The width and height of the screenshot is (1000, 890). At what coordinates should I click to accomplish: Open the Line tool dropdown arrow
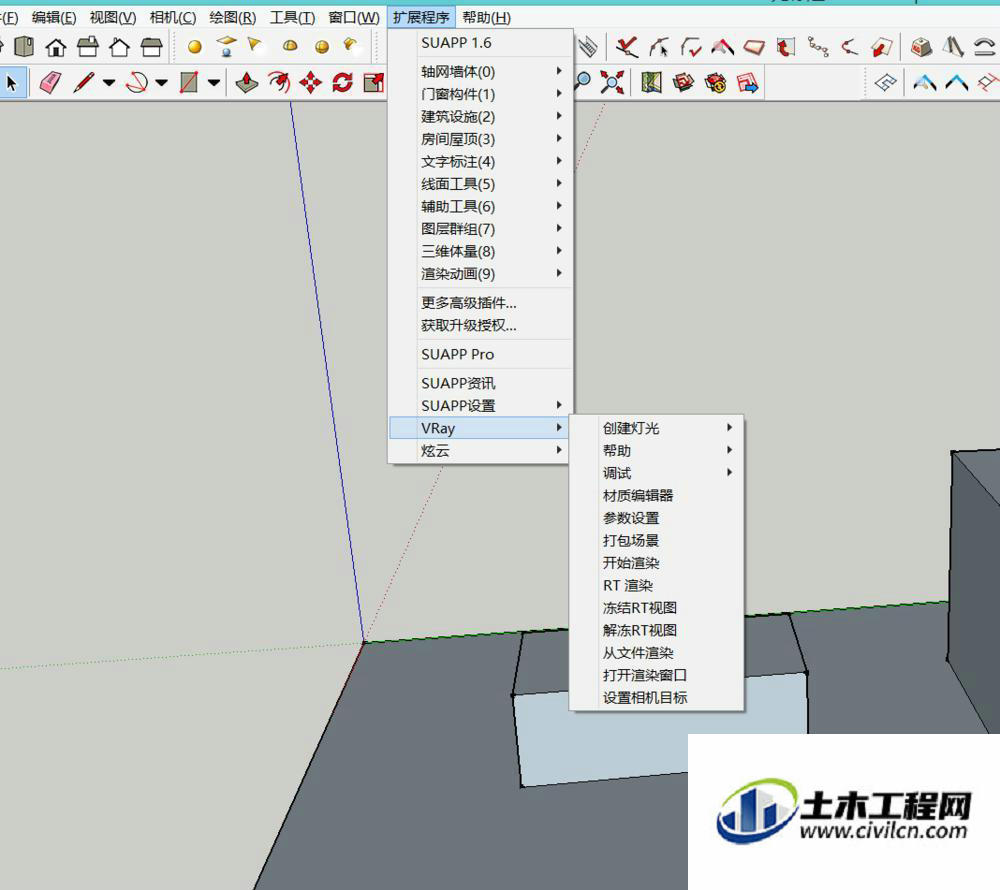[x=109, y=83]
